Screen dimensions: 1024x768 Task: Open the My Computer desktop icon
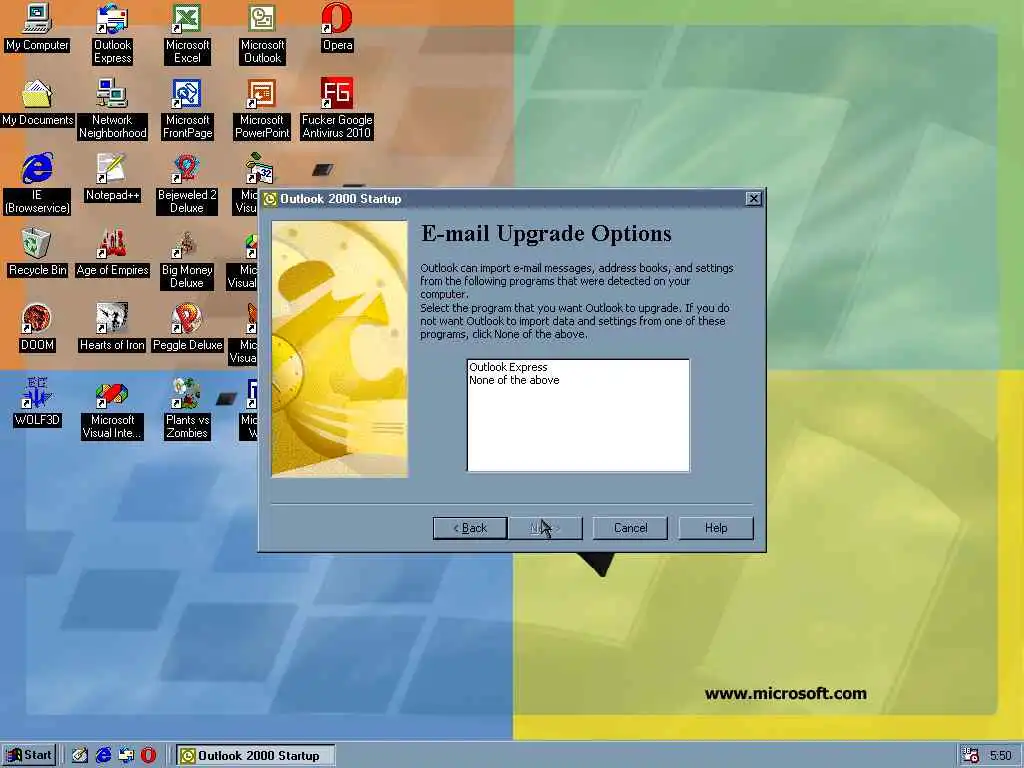point(37,27)
